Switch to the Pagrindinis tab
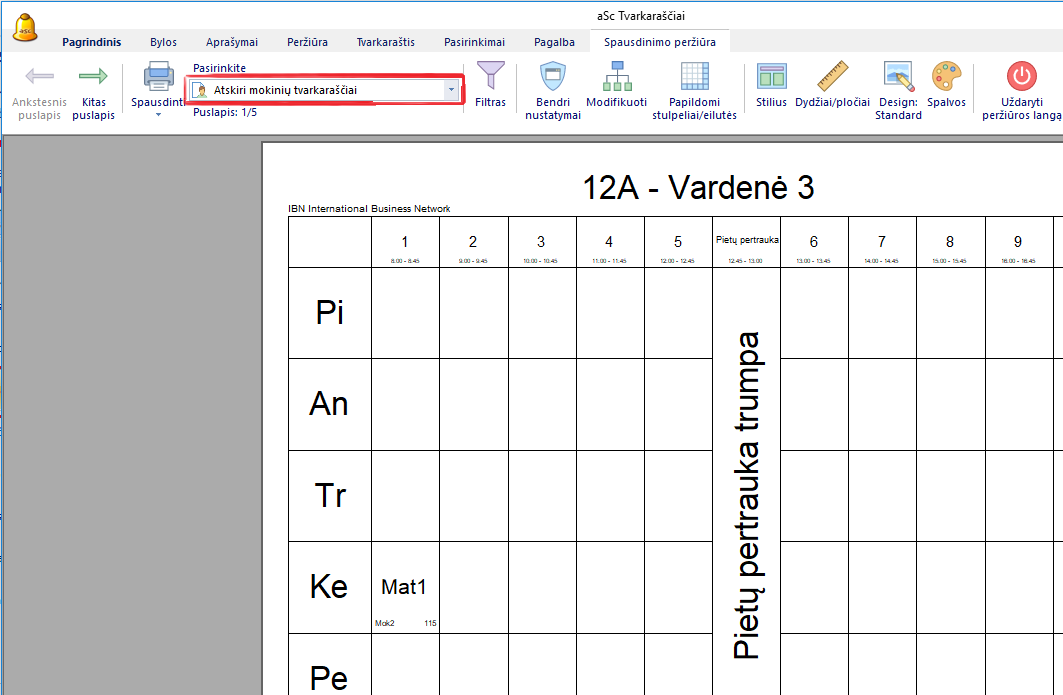This screenshot has height=695, width=1063. tap(91, 42)
